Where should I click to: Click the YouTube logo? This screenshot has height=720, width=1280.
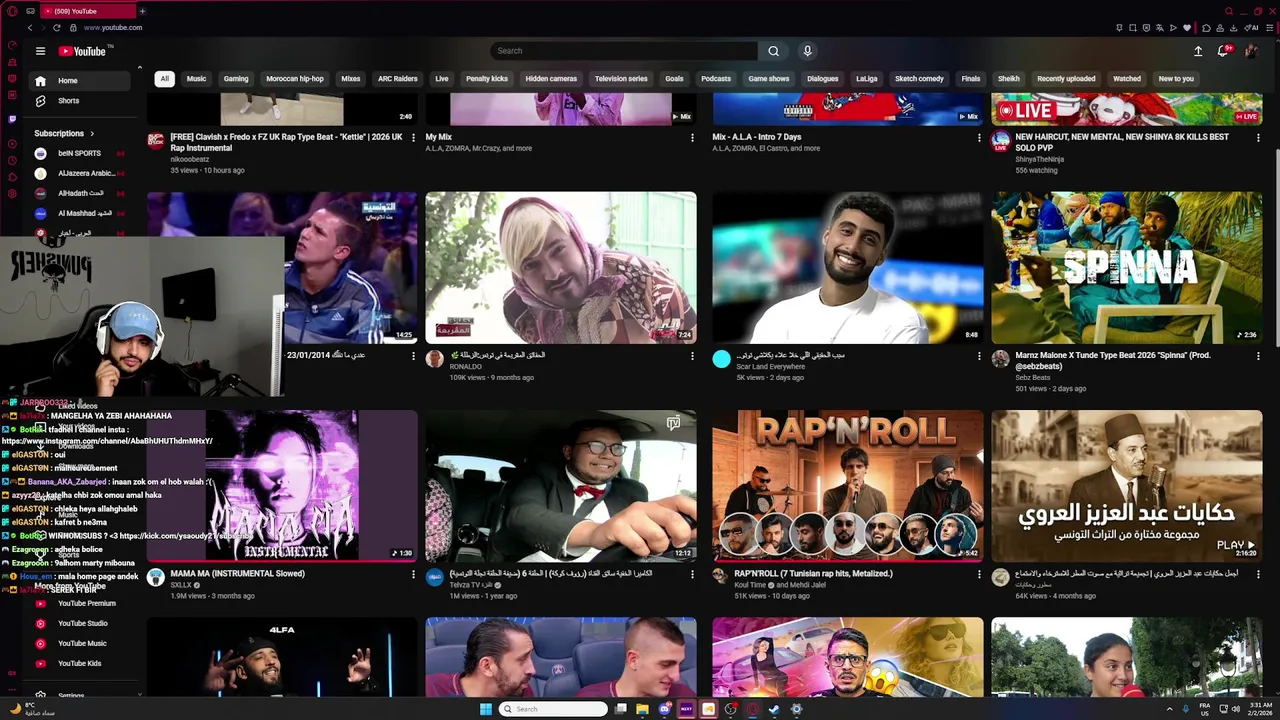pyautogui.click(x=84, y=51)
